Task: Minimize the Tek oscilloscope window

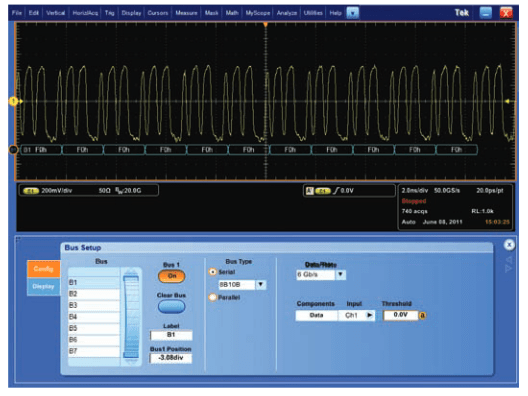Action: pyautogui.click(x=486, y=13)
